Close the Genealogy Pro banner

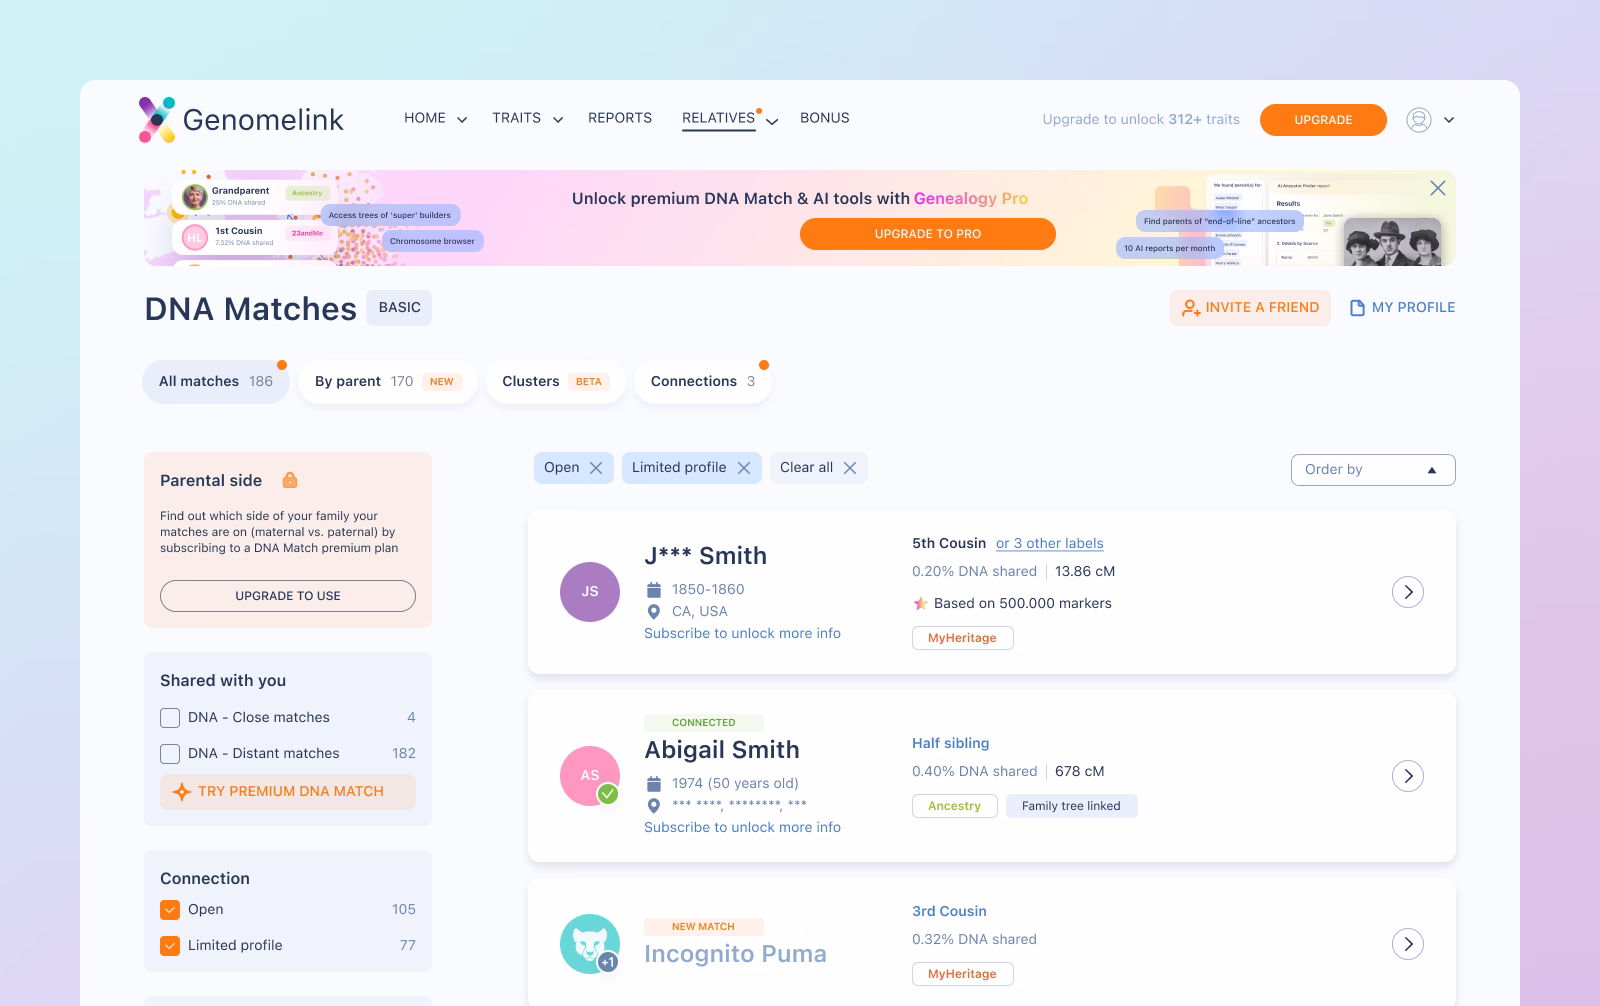click(x=1438, y=188)
